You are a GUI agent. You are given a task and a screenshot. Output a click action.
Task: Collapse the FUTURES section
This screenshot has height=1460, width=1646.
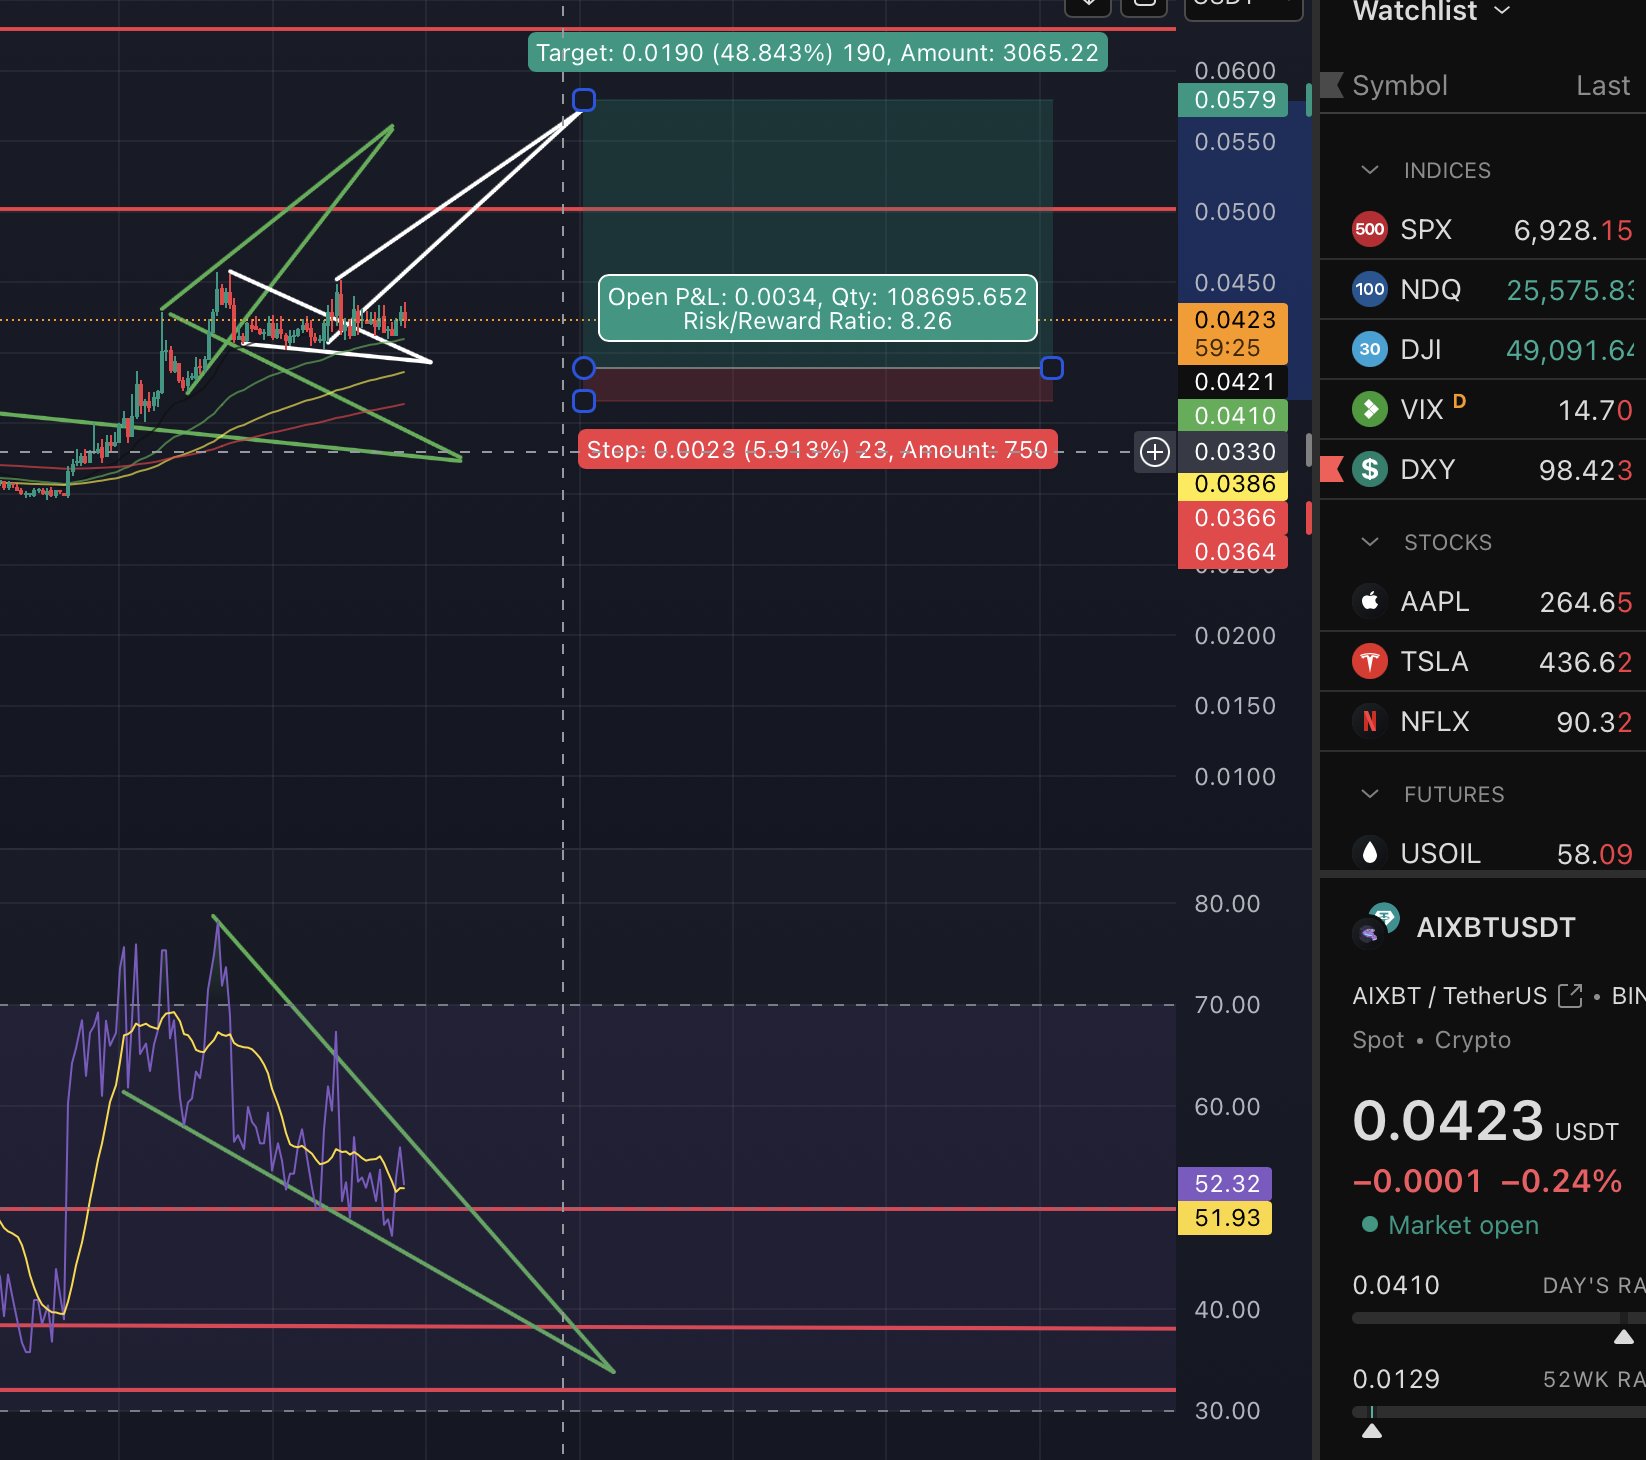[x=1370, y=794]
